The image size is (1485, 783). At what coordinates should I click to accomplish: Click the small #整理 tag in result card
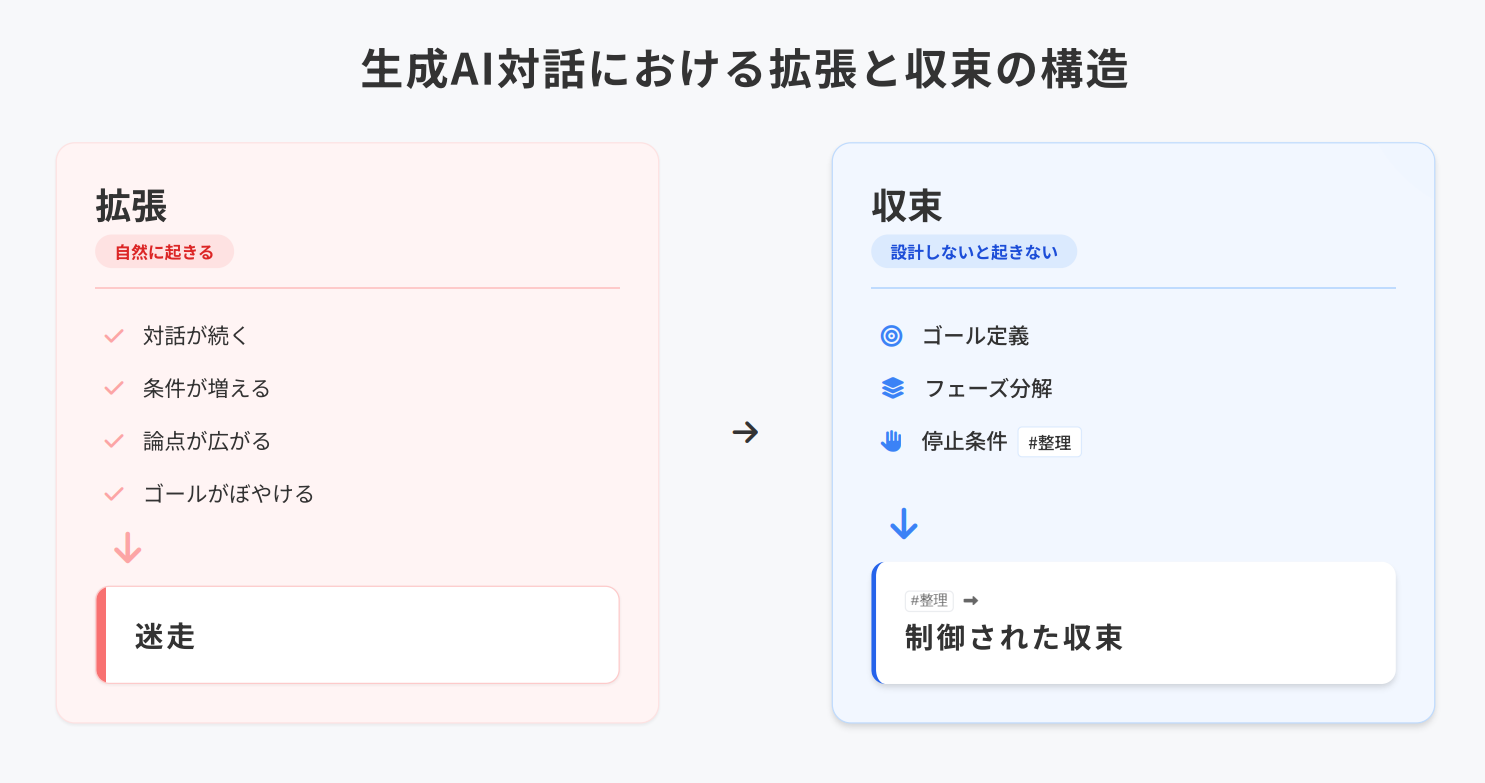pyautogui.click(x=929, y=600)
